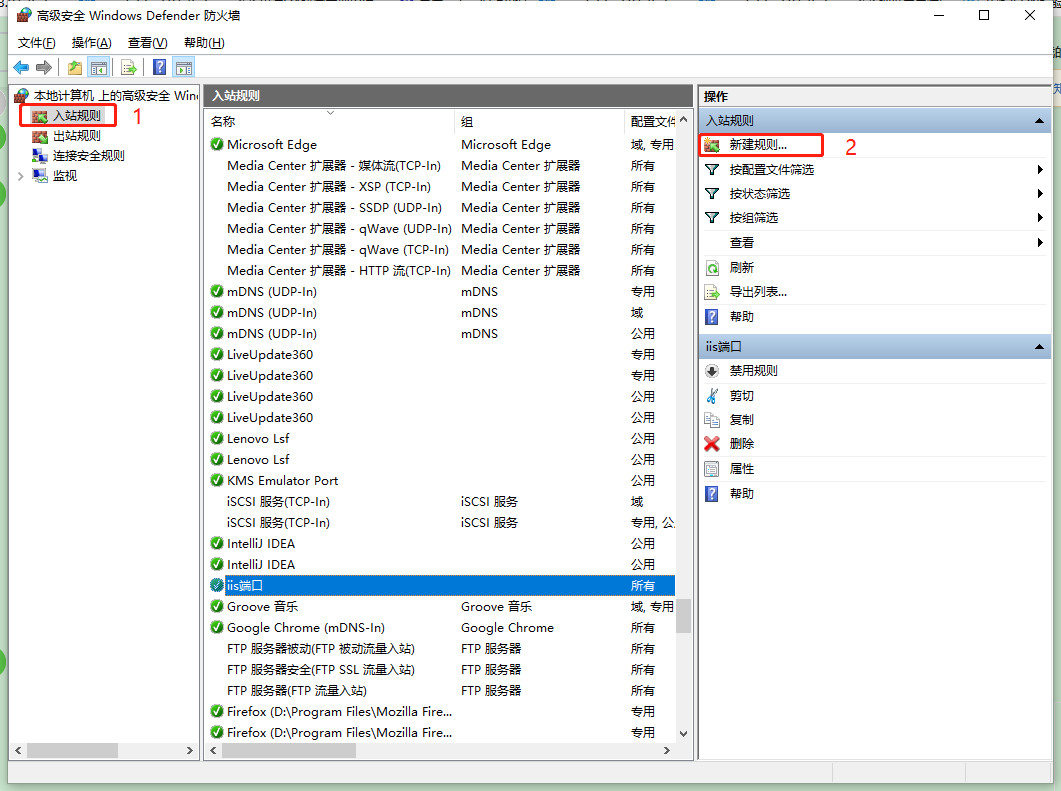Click left tree horizontal scrollbar right arrow
This screenshot has width=1061, height=791.
[189, 750]
